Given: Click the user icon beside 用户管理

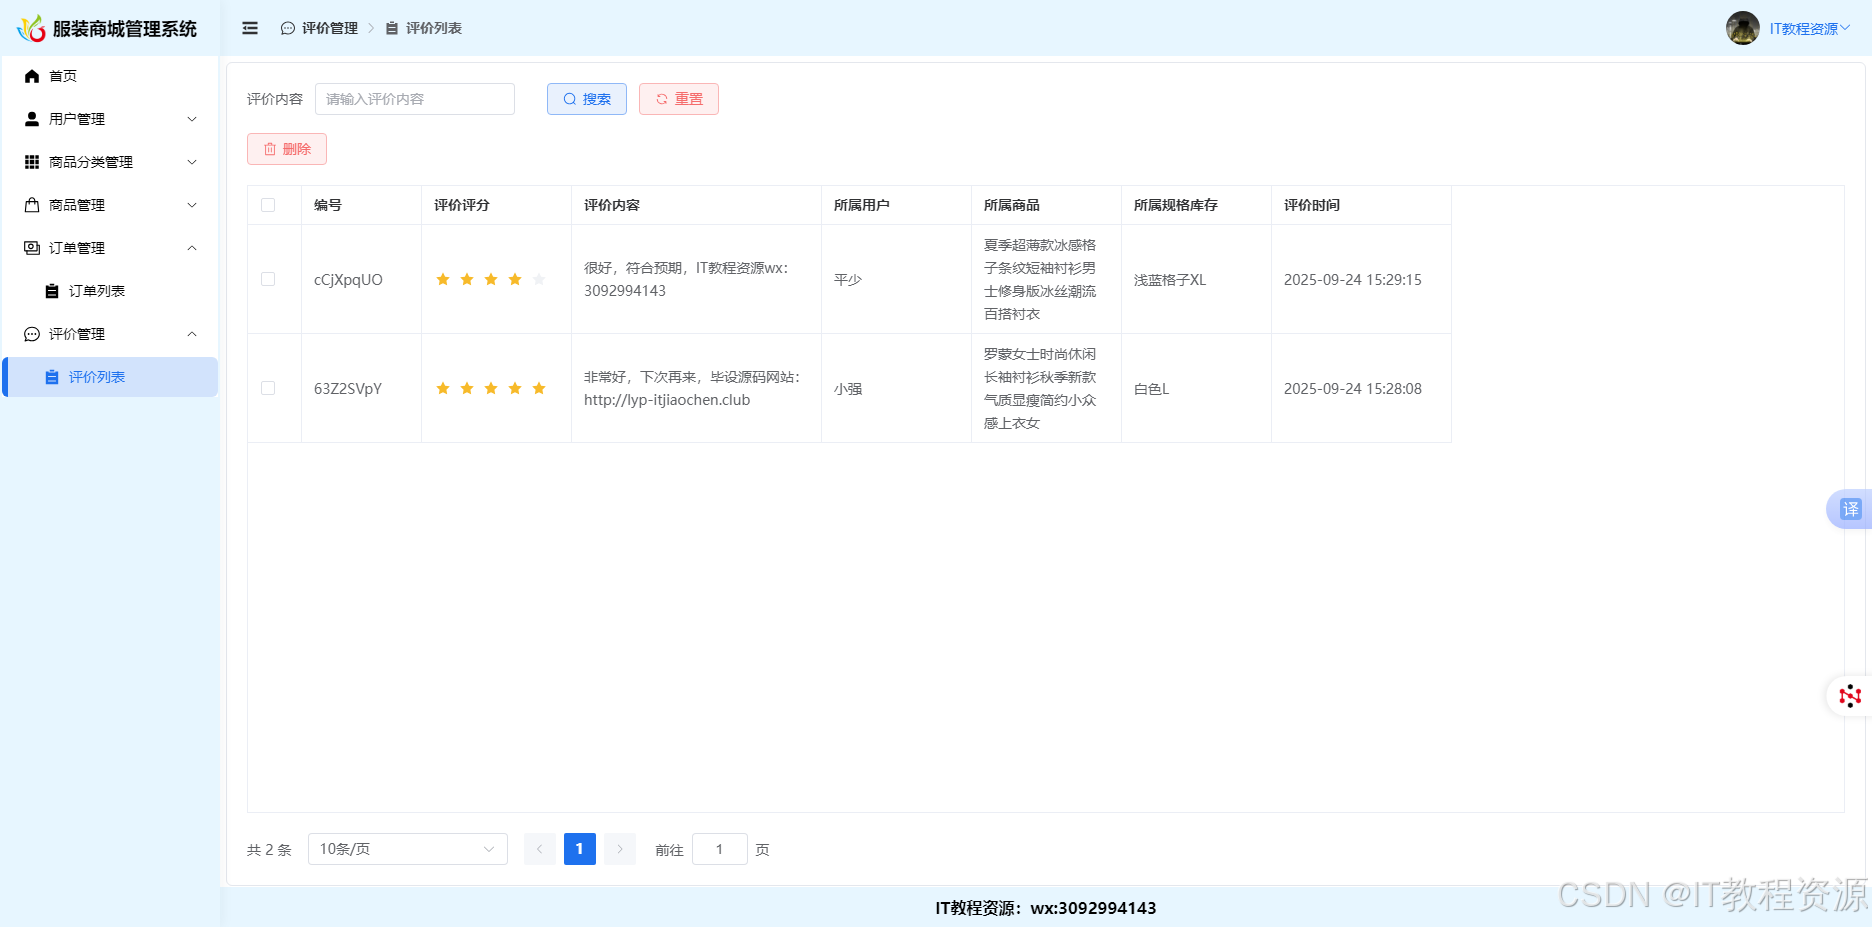Looking at the screenshot, I should coord(32,119).
